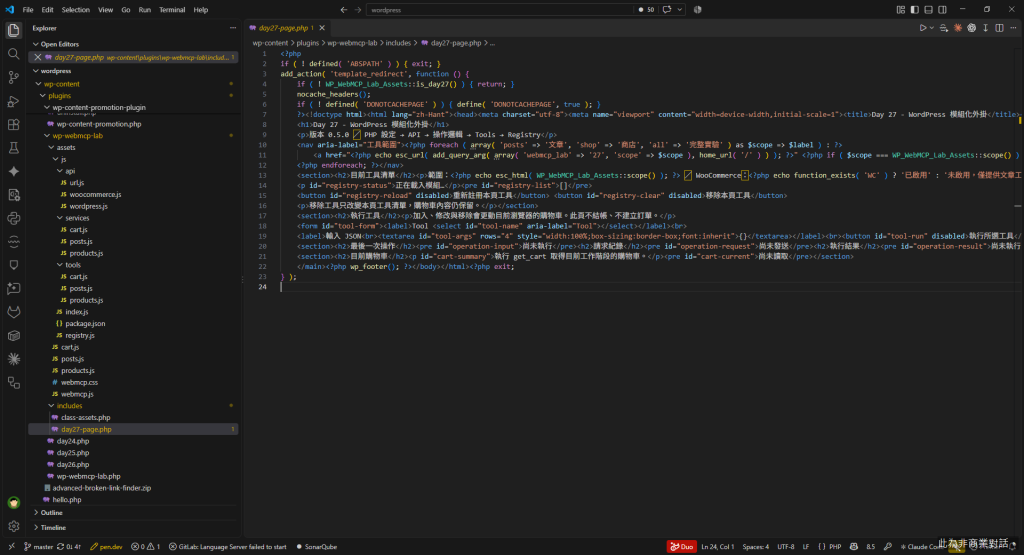Close day27-page.php in Open Editors list
1024x555 pixels.
tap(38, 57)
